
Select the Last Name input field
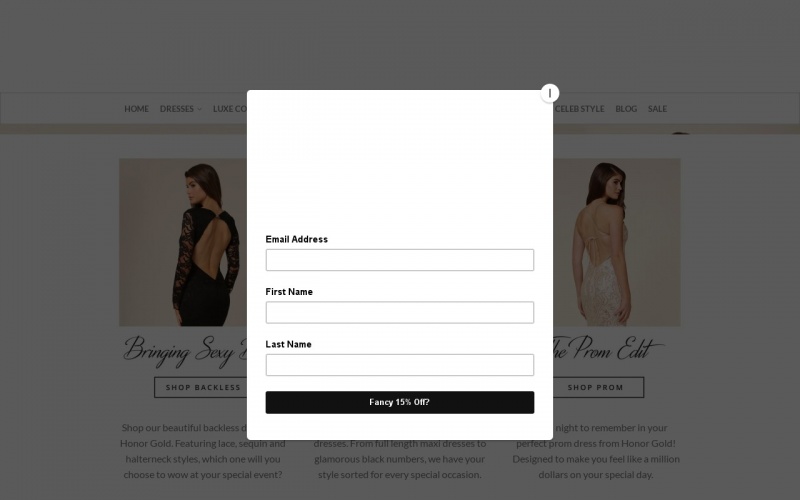coord(399,365)
